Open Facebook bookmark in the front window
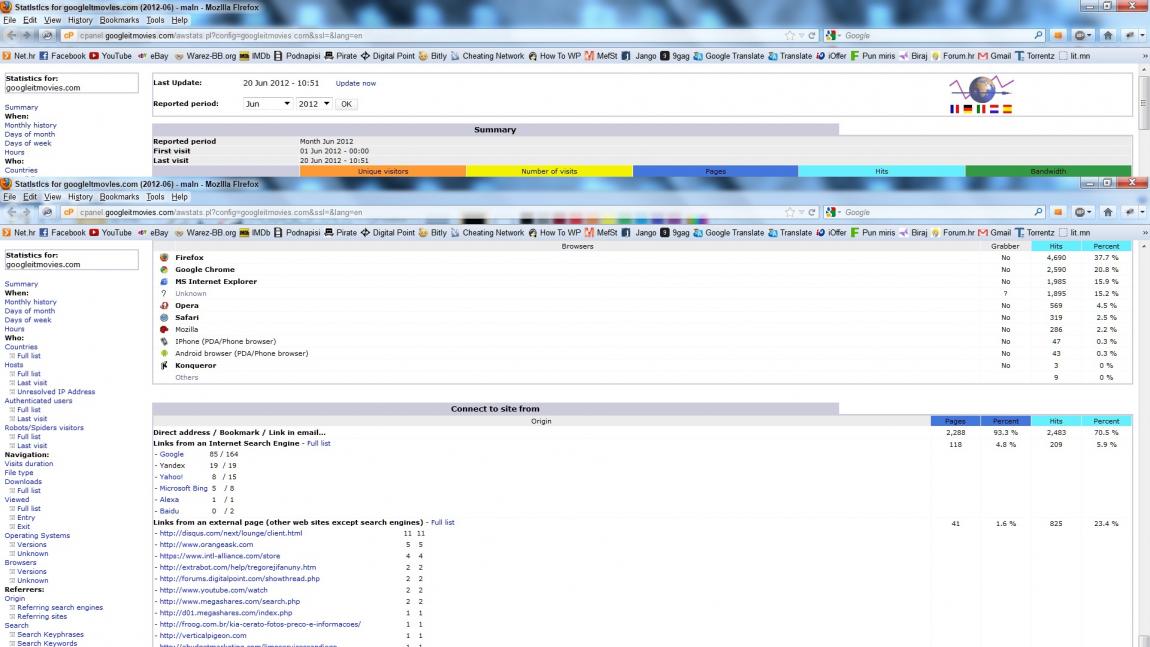This screenshot has height=647, width=1150. tap(62, 233)
